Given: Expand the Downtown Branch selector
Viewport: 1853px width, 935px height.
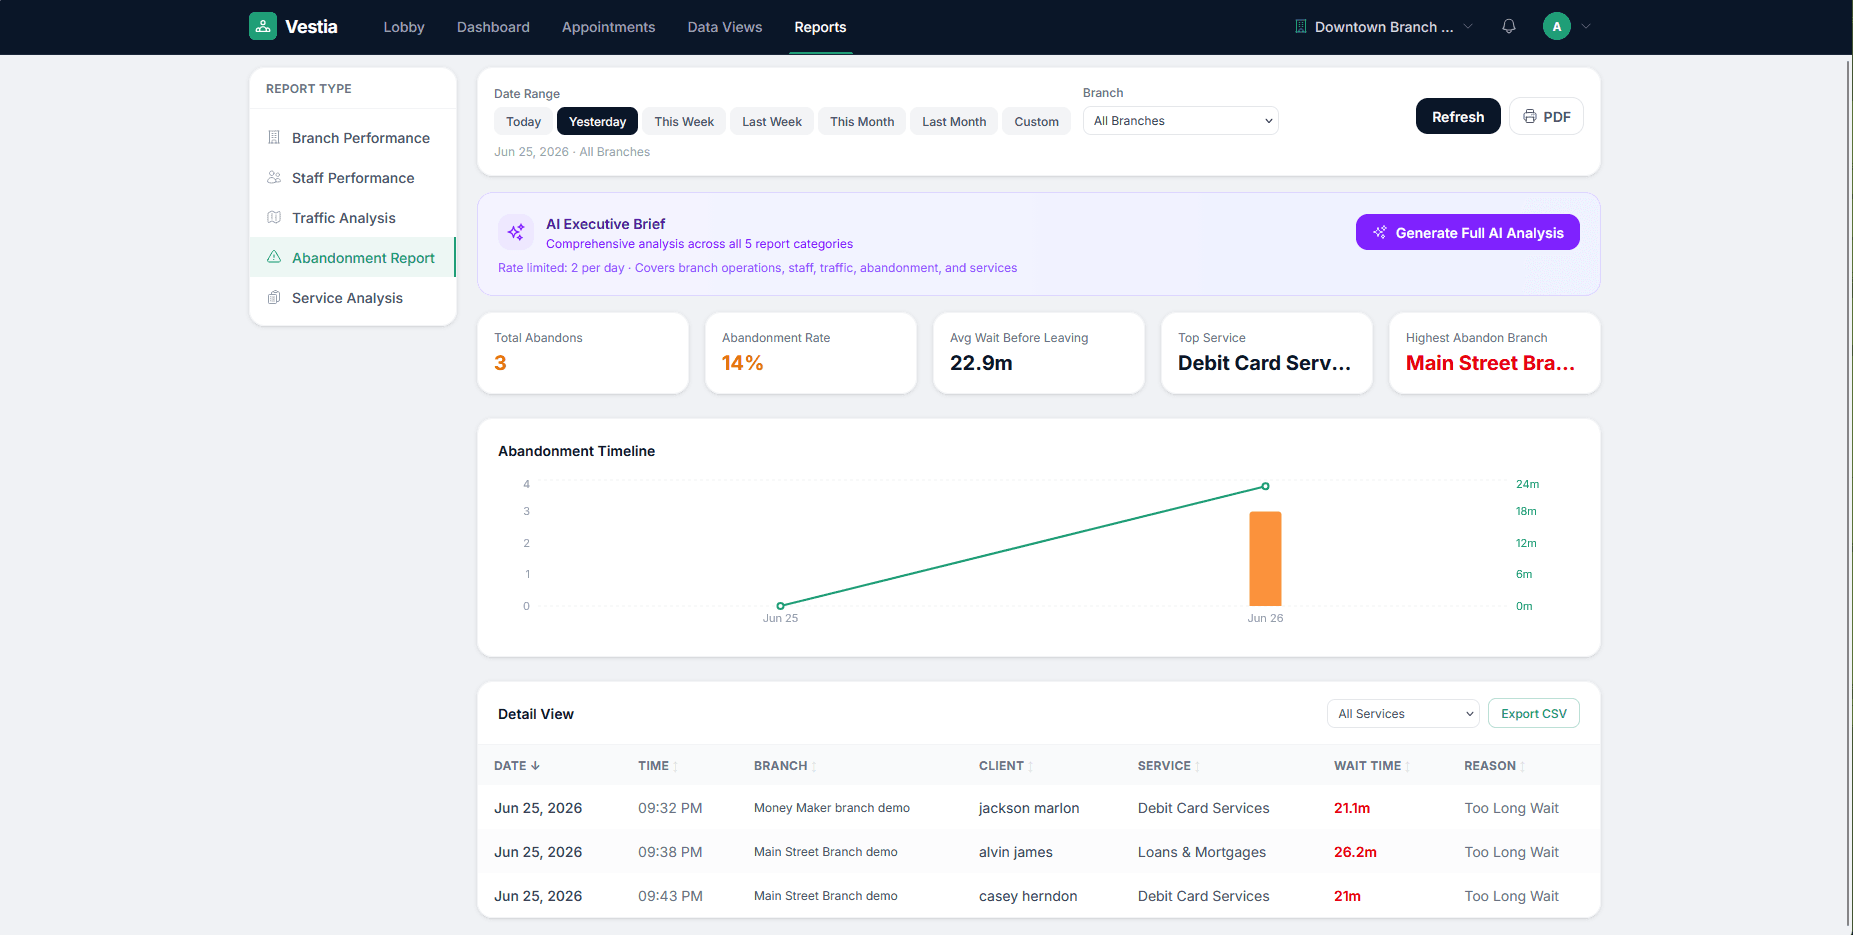Looking at the screenshot, I should coord(1384,27).
